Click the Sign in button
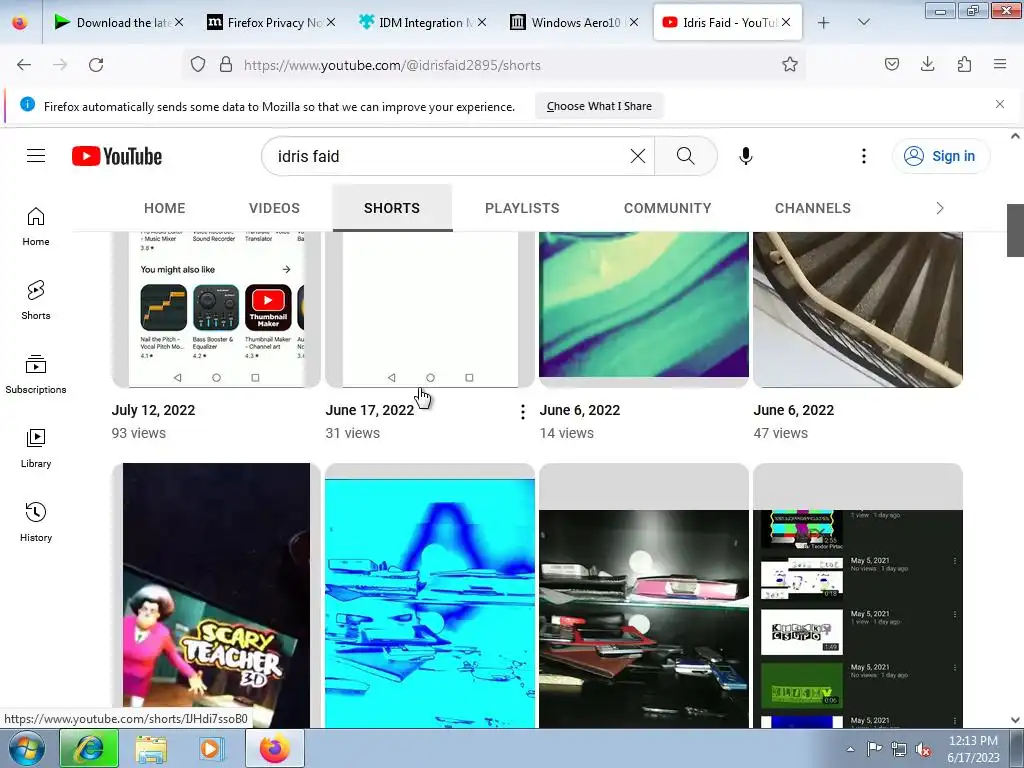 tap(941, 156)
